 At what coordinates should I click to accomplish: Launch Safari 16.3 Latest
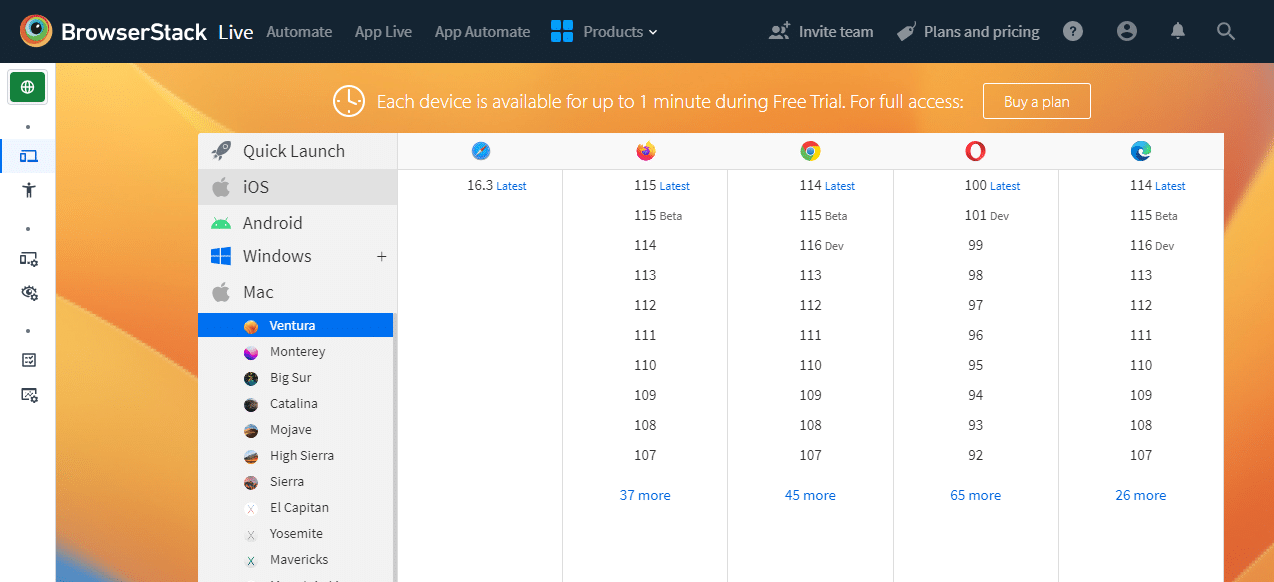[496, 185]
